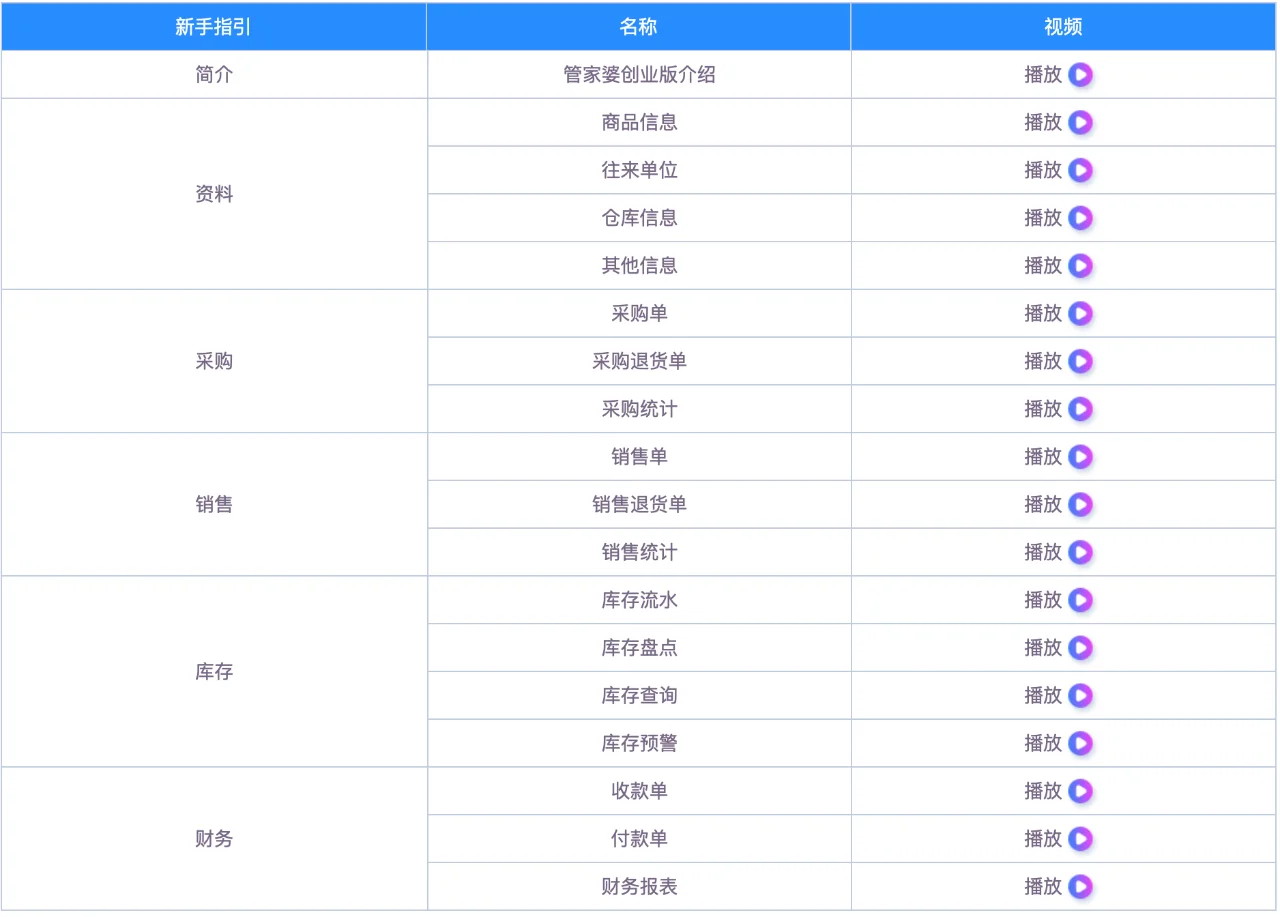Click play icon in 销售退货单 row

1080,505
